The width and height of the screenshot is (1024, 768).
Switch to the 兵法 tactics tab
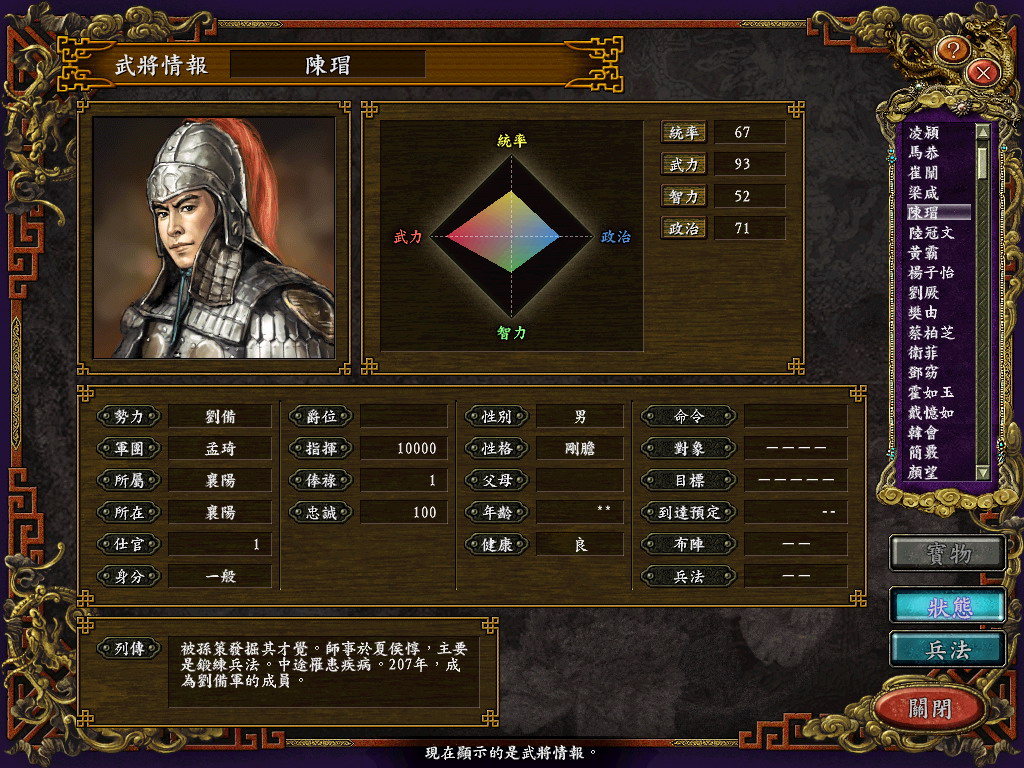(x=948, y=649)
